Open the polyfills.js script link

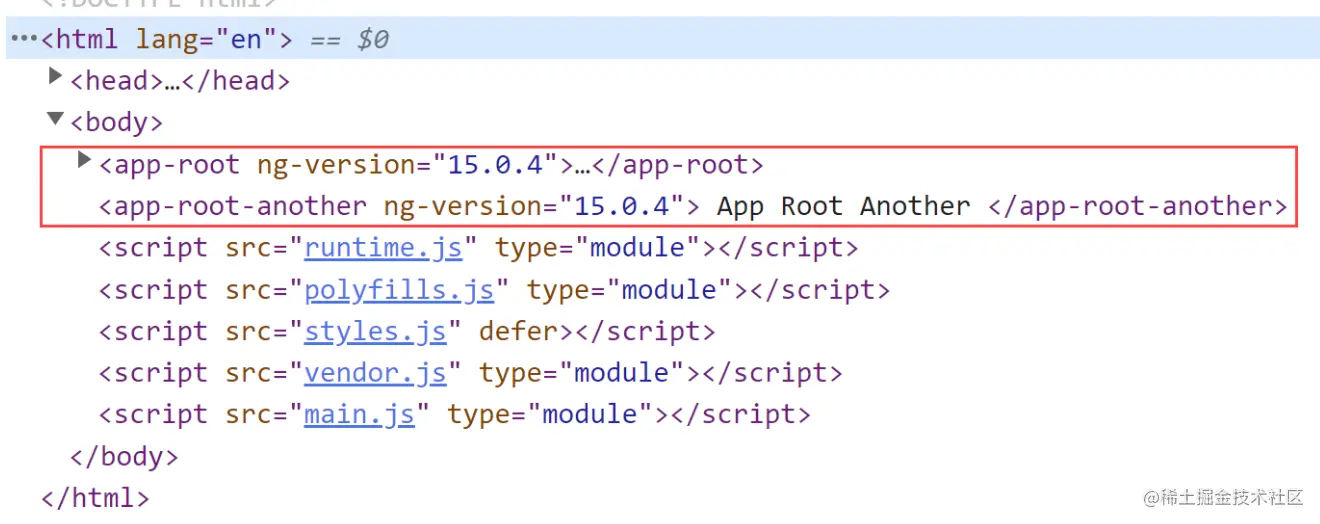(x=399, y=289)
